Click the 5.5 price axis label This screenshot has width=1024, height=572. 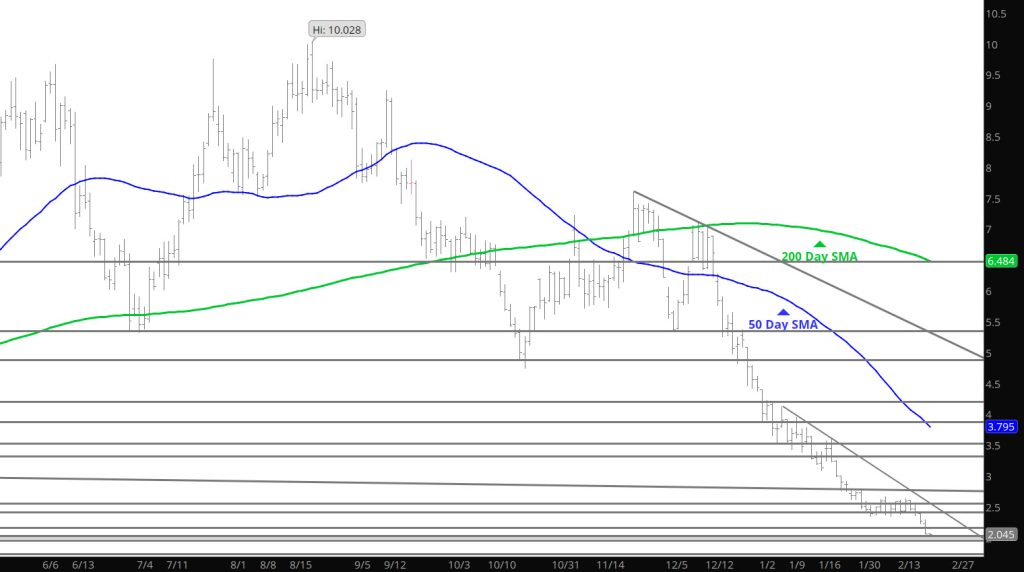(x=994, y=323)
